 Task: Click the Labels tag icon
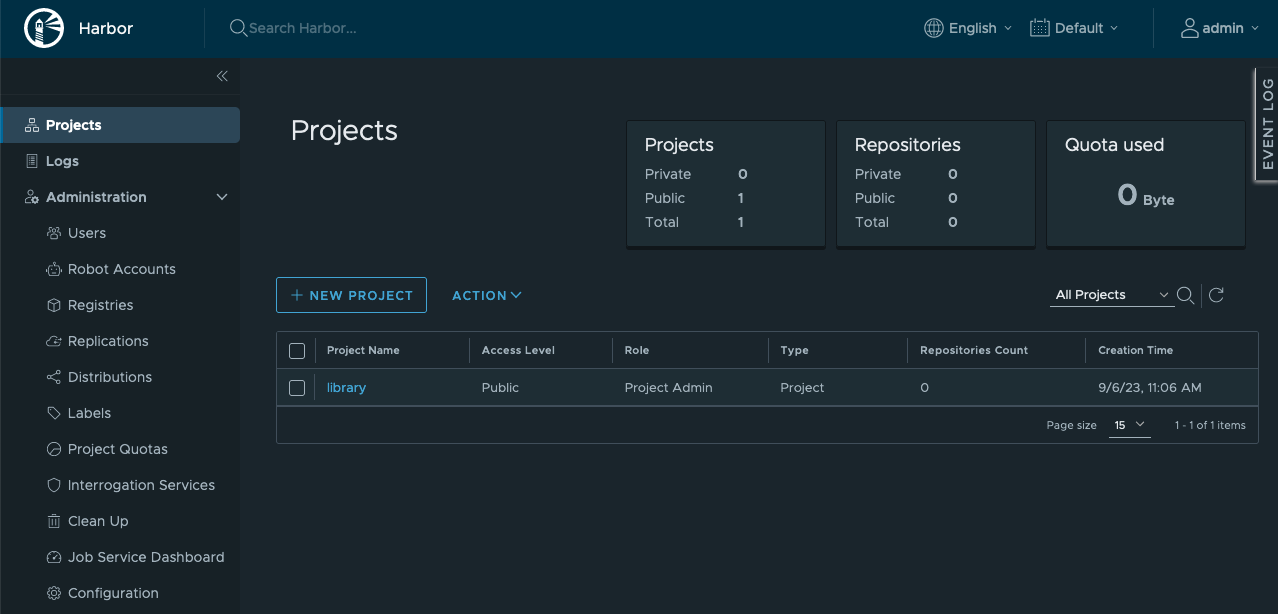(x=54, y=413)
